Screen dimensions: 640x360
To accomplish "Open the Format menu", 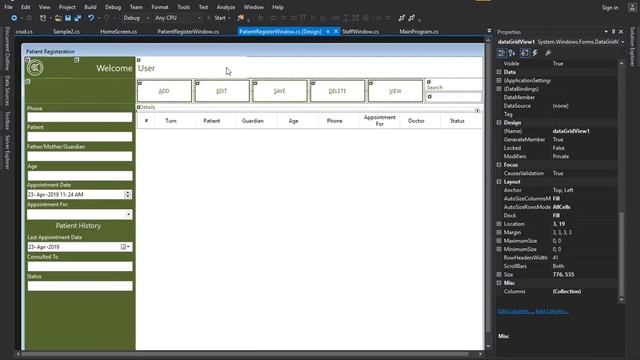I will tap(160, 7).
